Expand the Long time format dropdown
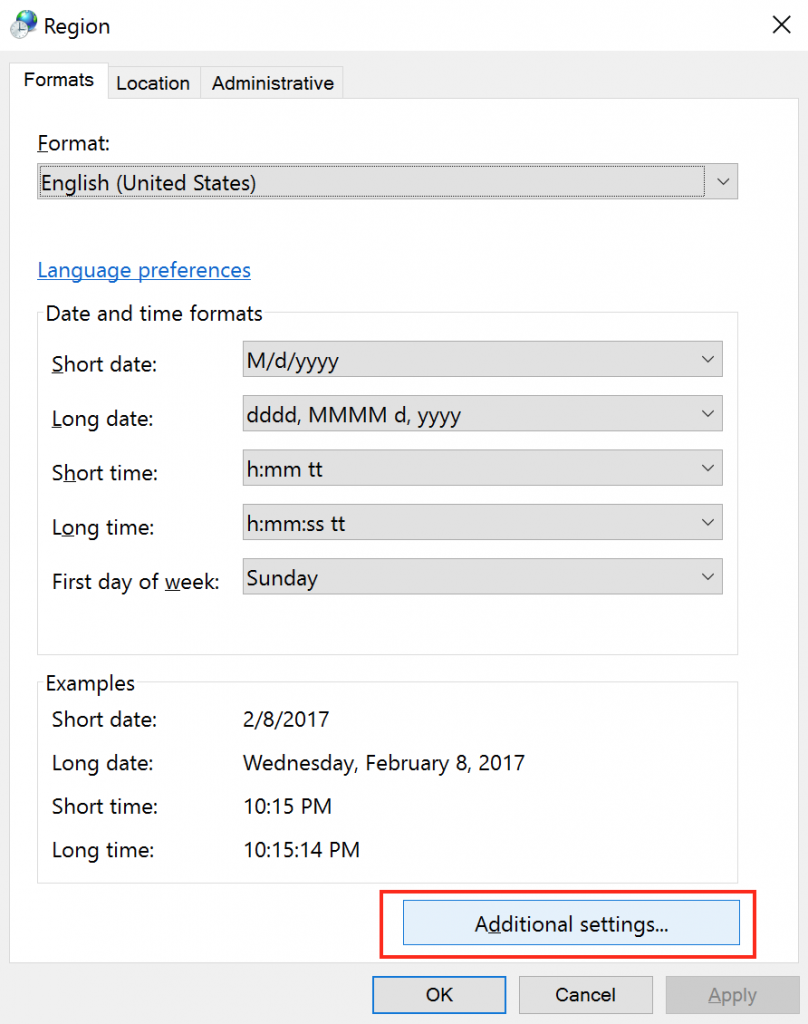Viewport: 808px width, 1024px height. 483,522
